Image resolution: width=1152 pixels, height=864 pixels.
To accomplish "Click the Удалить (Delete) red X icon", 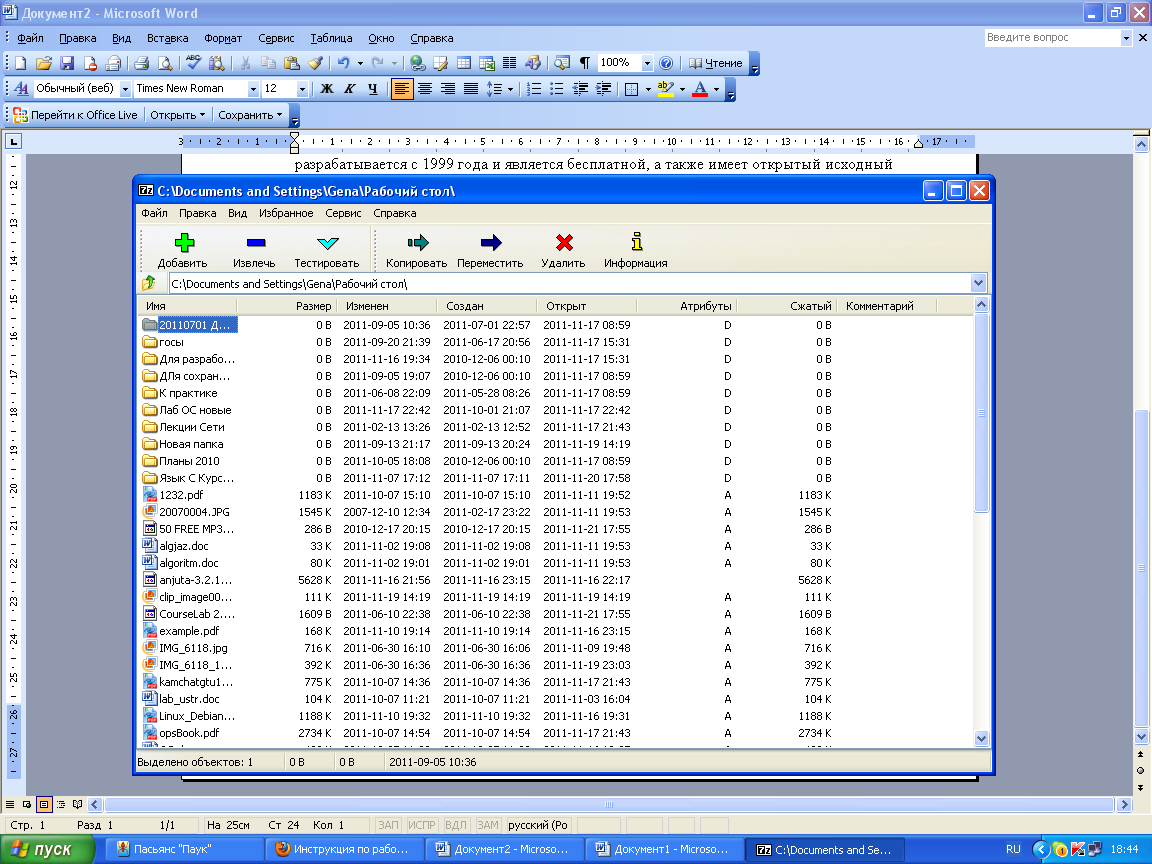I will (564, 242).
